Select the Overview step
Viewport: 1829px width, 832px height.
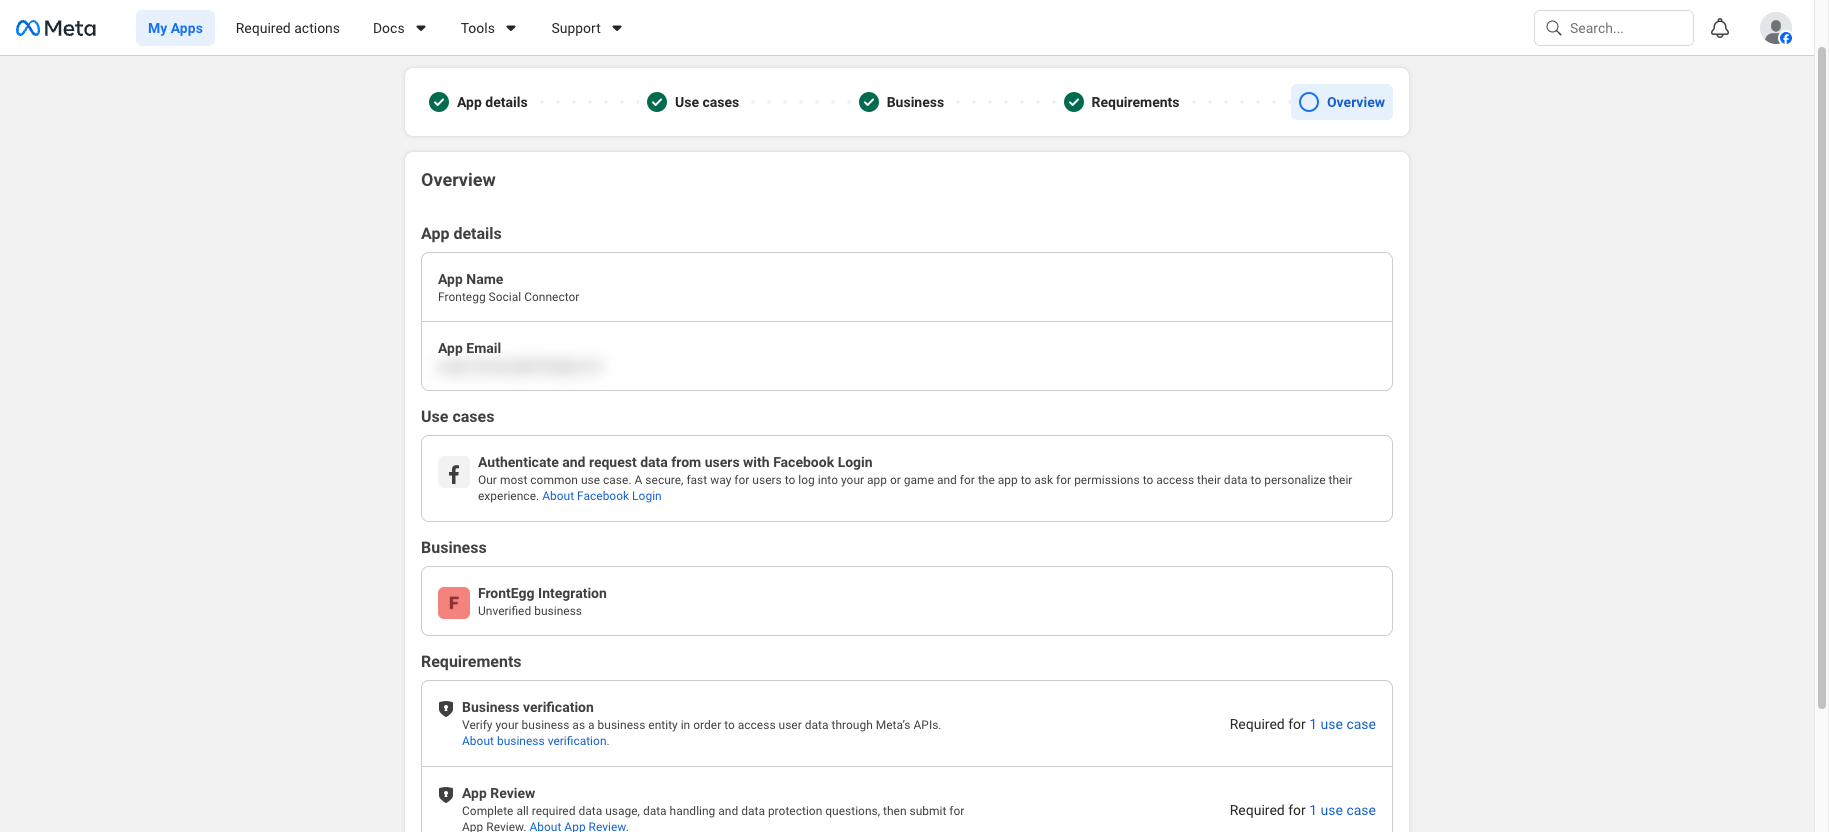coord(1342,102)
